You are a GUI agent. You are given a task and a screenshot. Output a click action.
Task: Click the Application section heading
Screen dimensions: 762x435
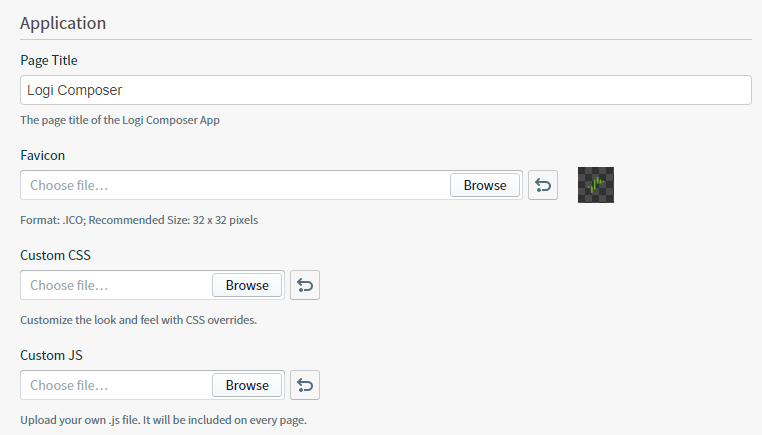tap(63, 23)
